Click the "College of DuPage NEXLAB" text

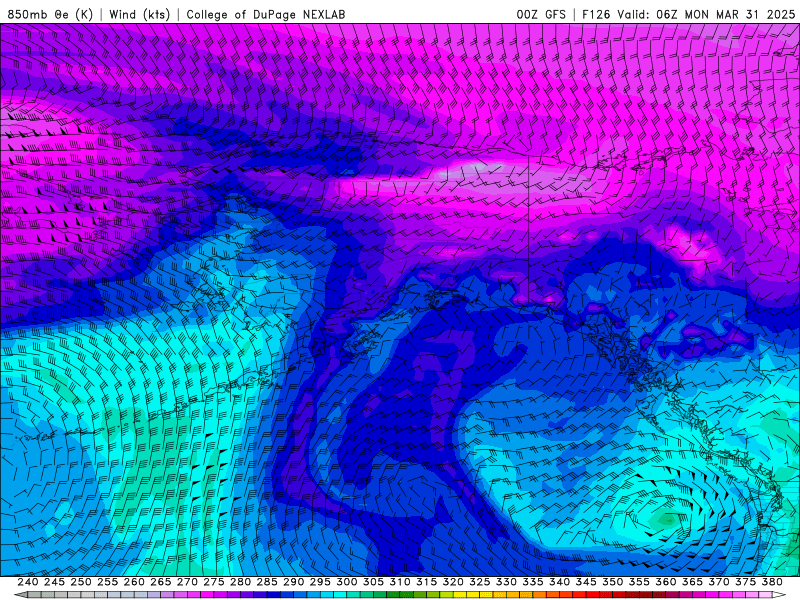[x=266, y=14]
